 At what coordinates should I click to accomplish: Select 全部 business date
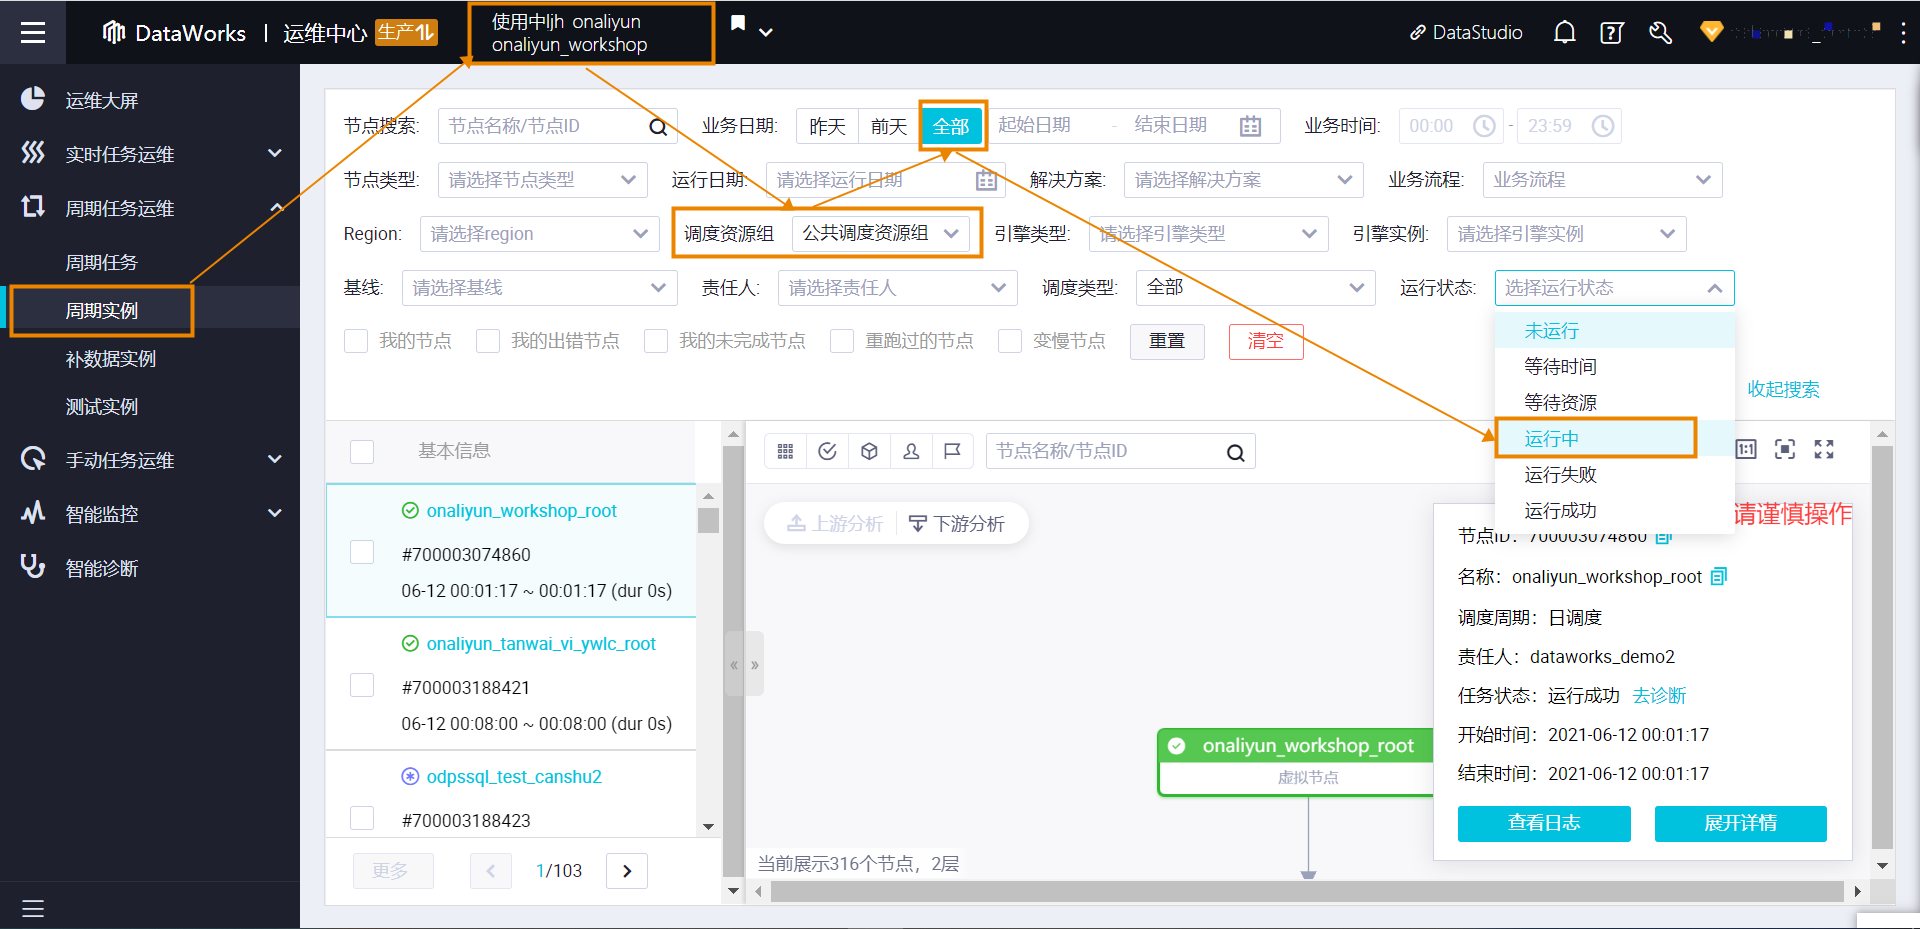[x=951, y=126]
